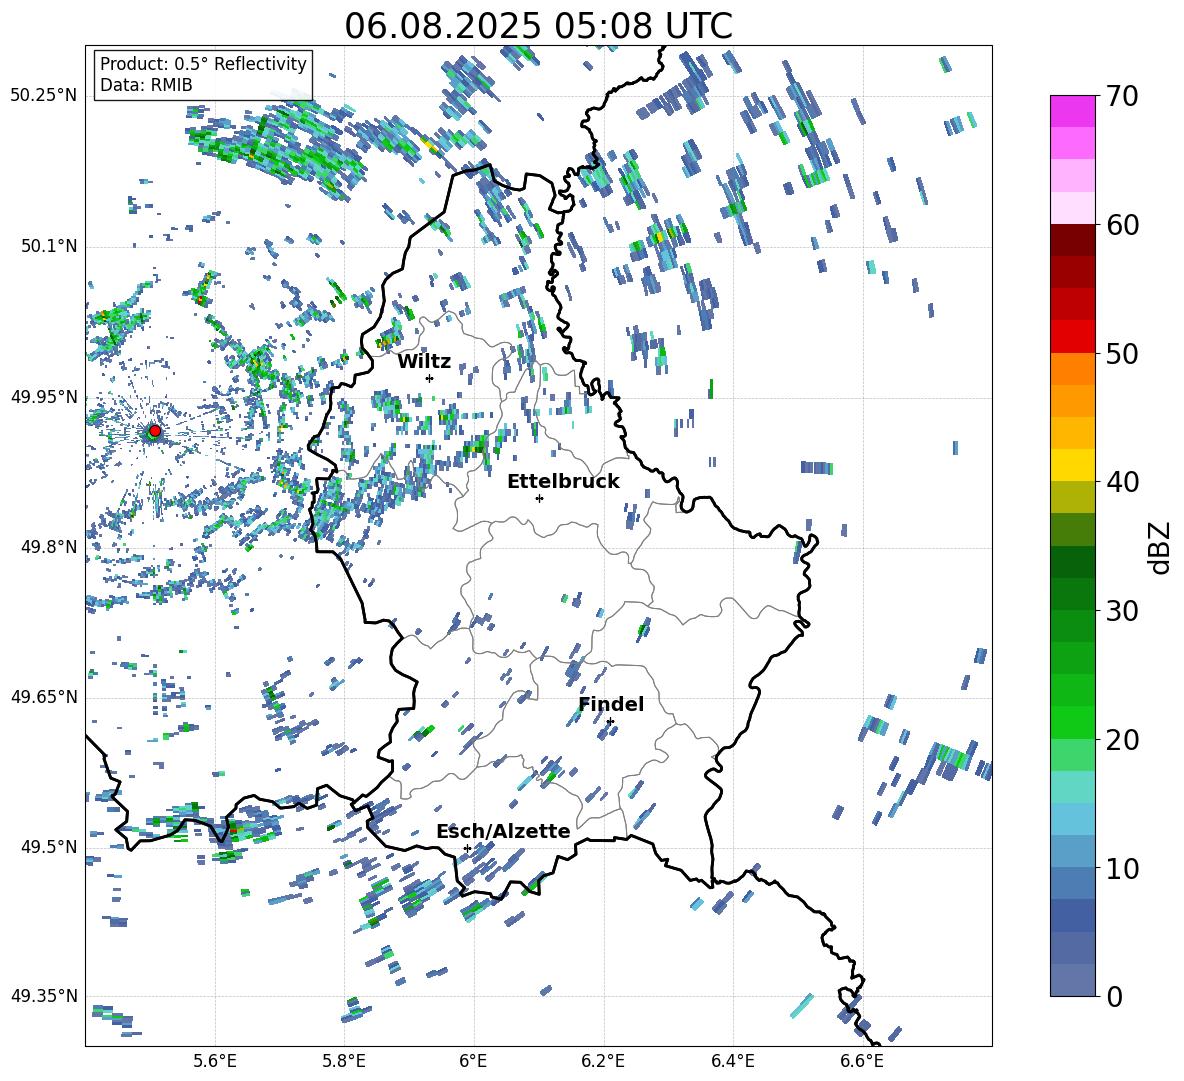Click the Wiltz city label
The height and width of the screenshot is (1081, 1184).
(424, 362)
